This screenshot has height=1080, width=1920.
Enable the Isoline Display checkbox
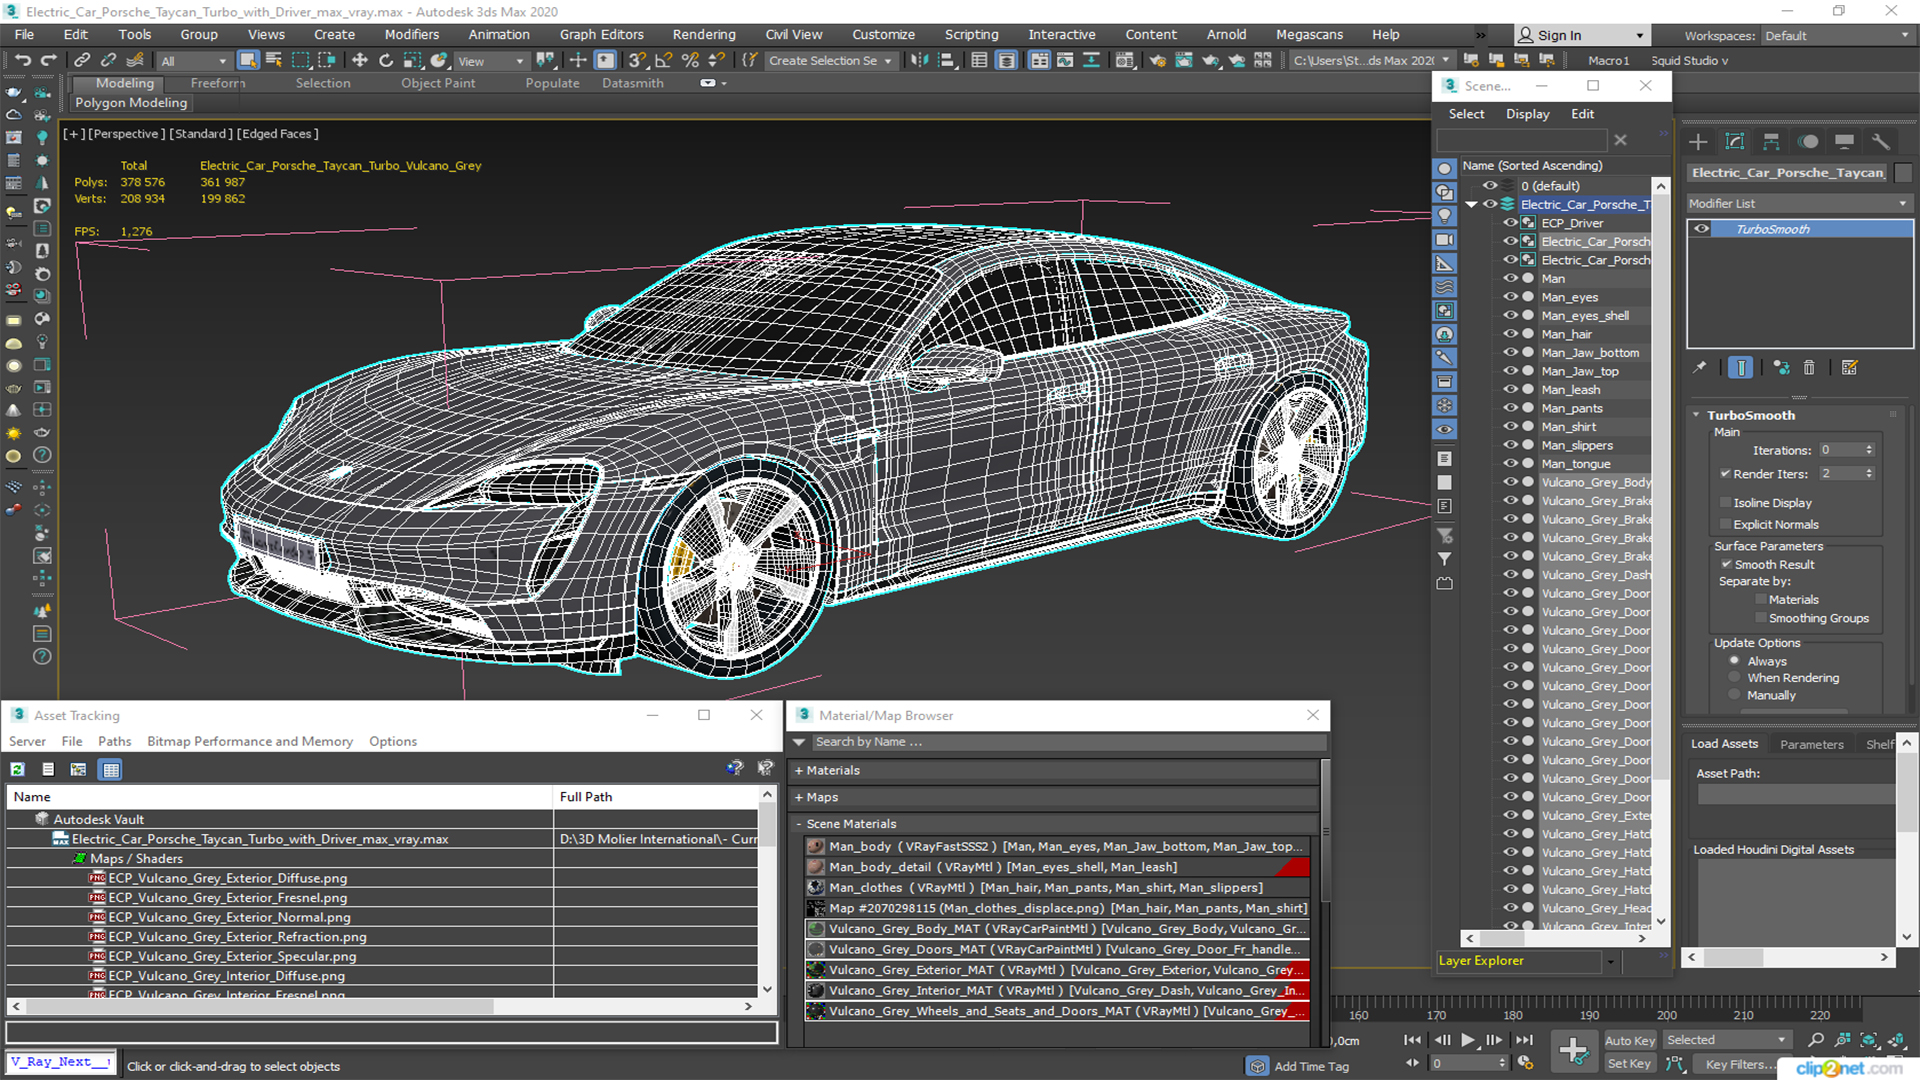click(x=1725, y=503)
